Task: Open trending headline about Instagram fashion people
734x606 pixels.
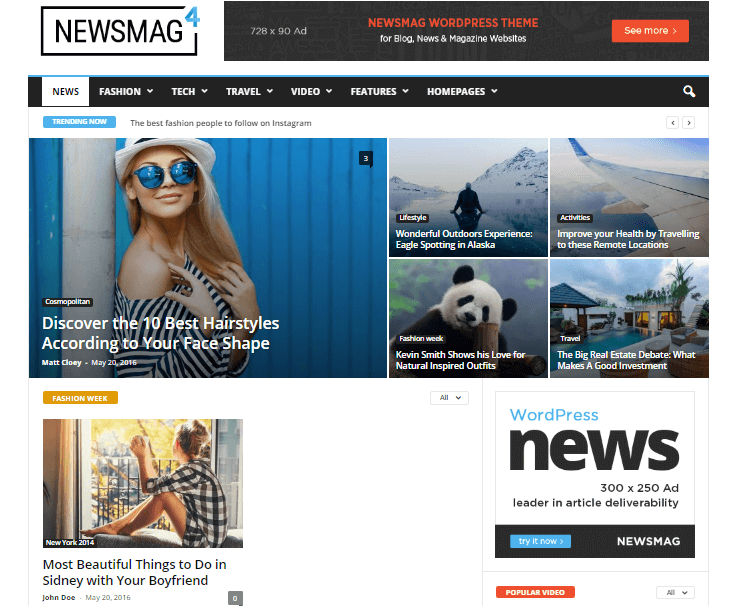Action: (220, 123)
